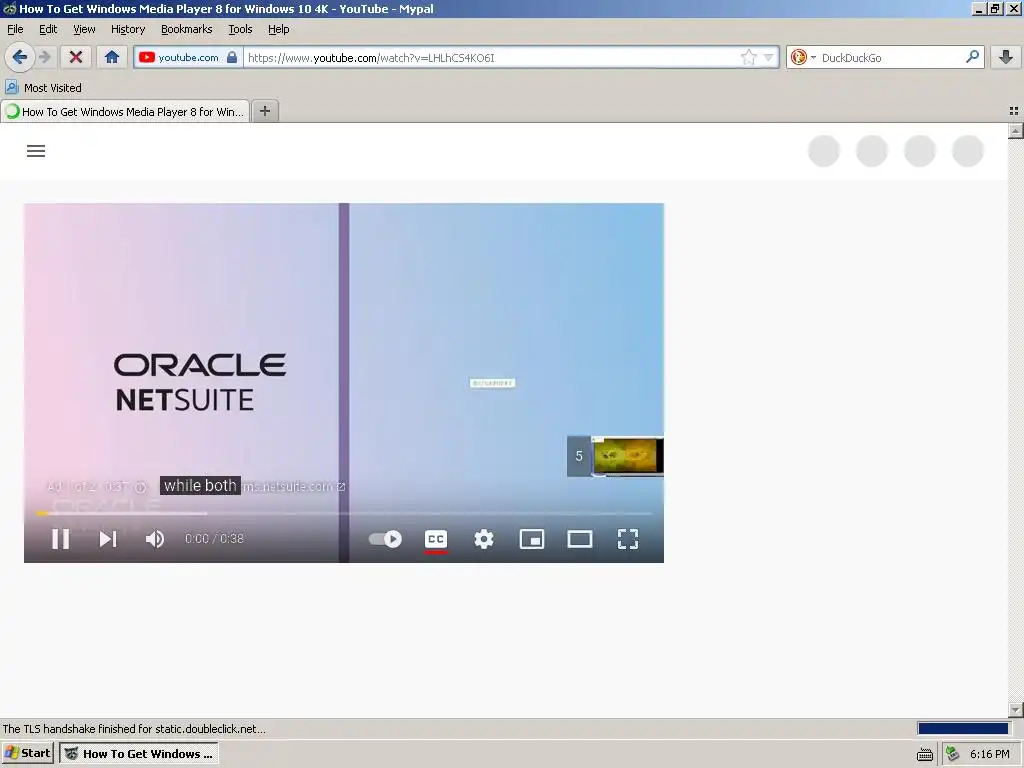1024x768 pixels.
Task: Open the Most Visited bookmarks folder
Action: [x=44, y=88]
